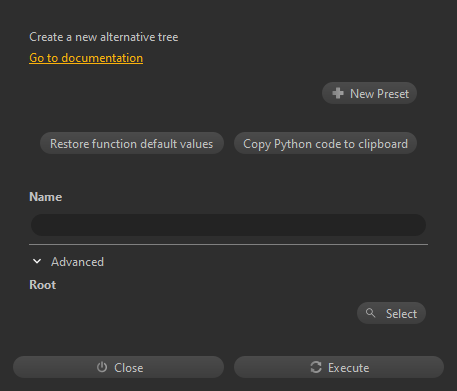Image resolution: width=457 pixels, height=391 pixels.
Task: Click the plus icon on New Preset
Action: click(338, 93)
